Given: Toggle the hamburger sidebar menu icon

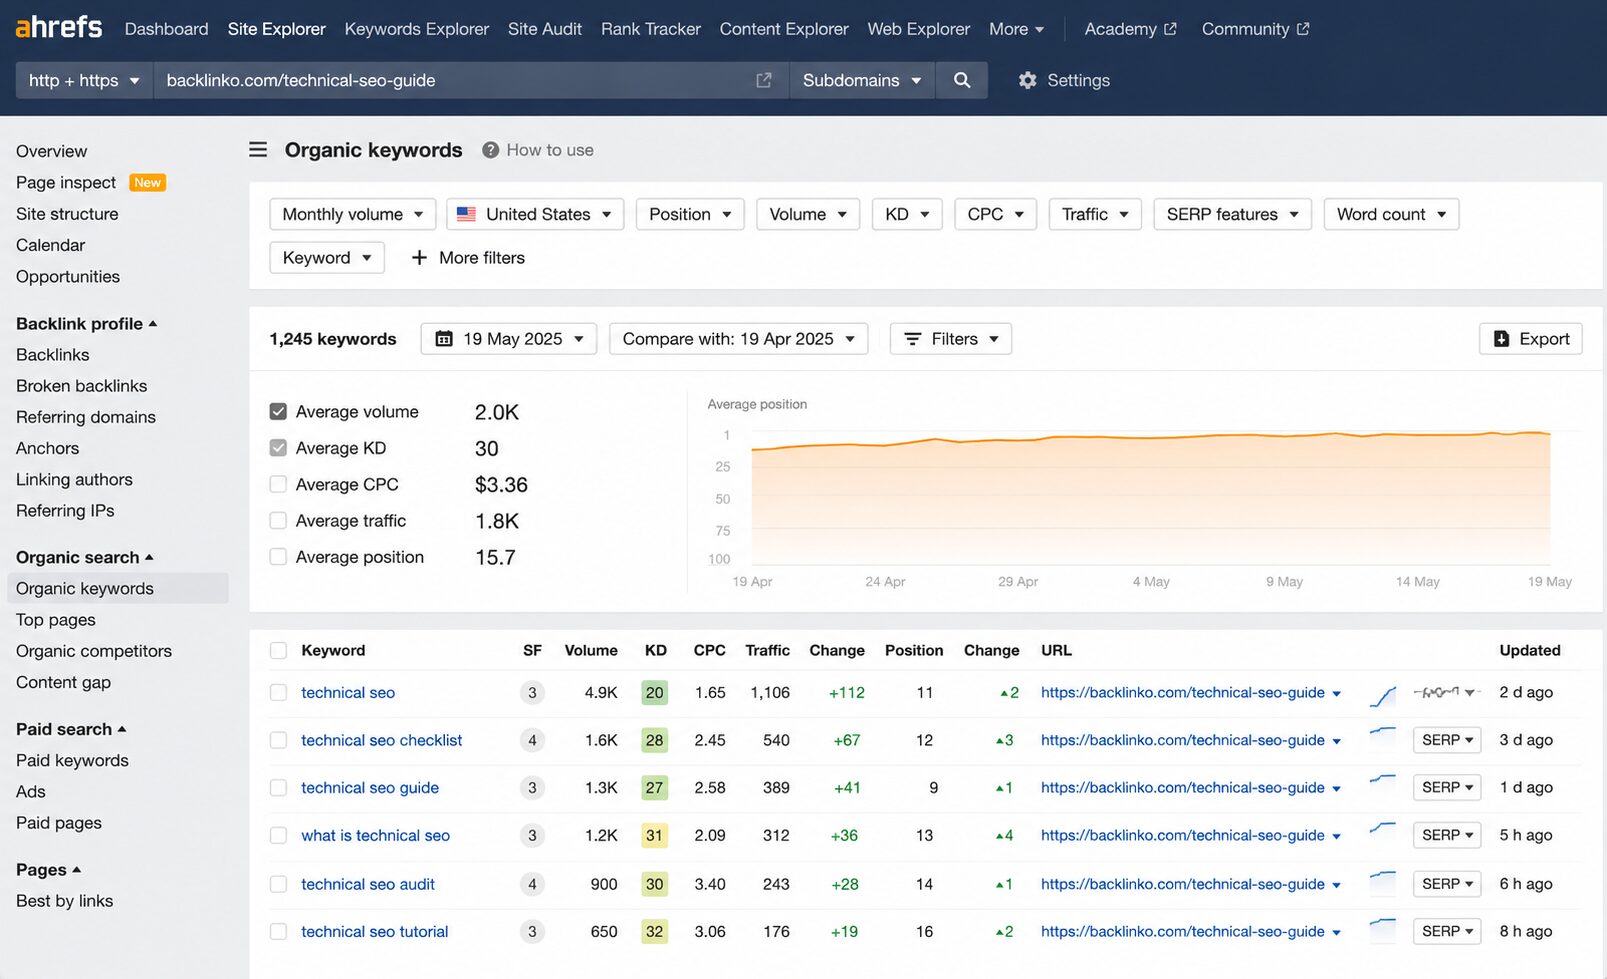Looking at the screenshot, I should coord(258,150).
